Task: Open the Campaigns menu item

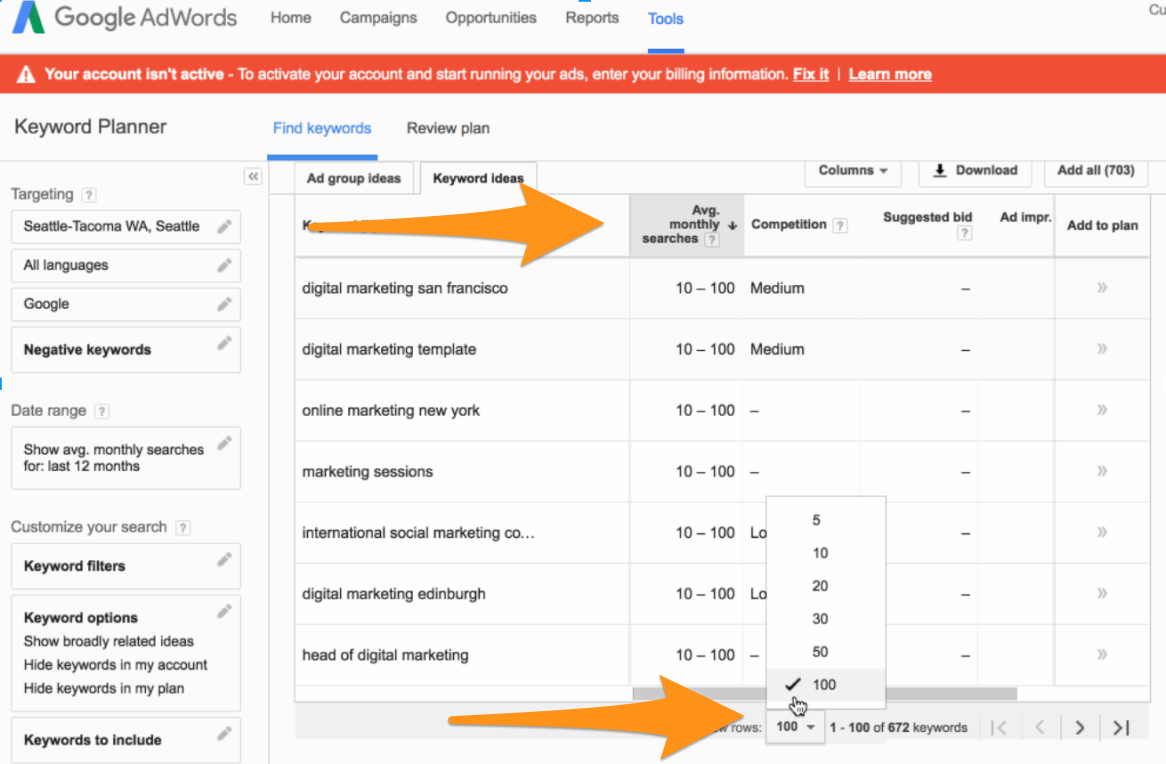Action: [x=378, y=18]
